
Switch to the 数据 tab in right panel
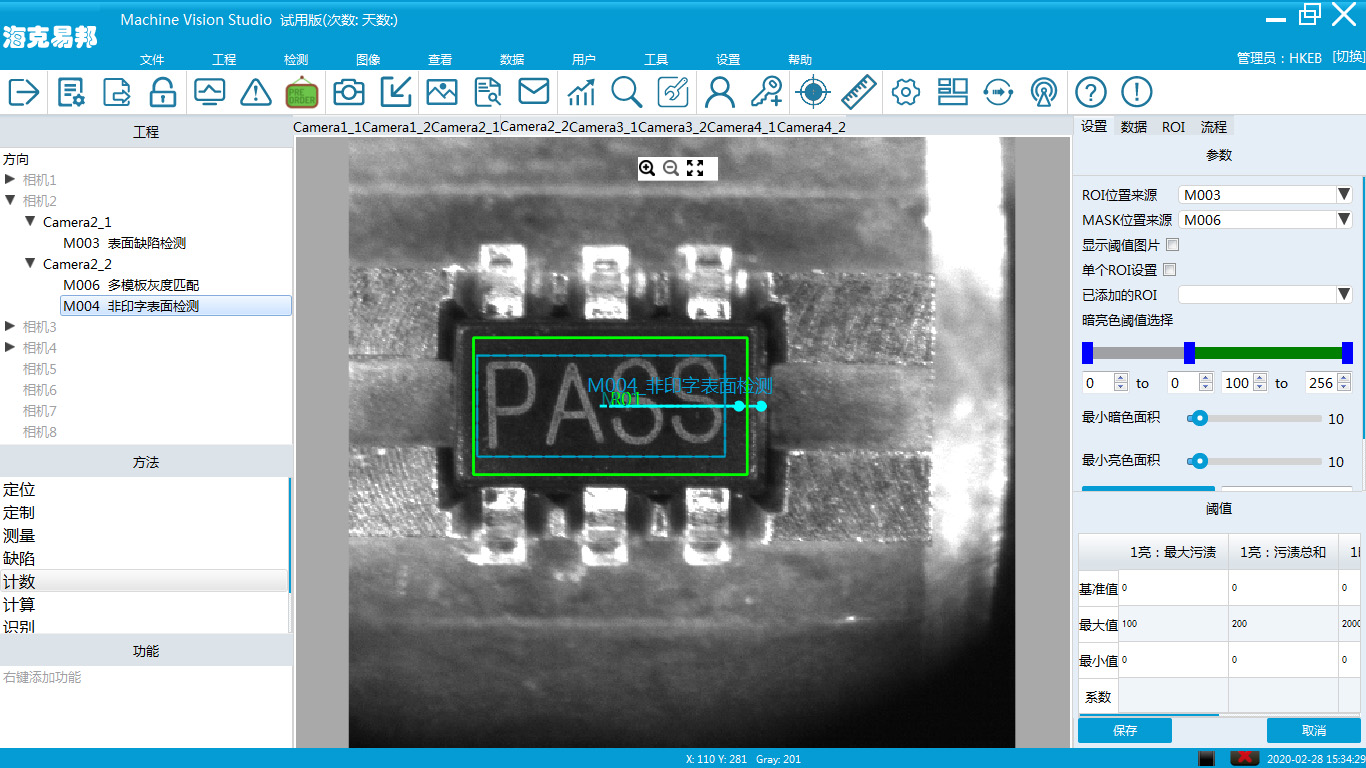click(1133, 127)
